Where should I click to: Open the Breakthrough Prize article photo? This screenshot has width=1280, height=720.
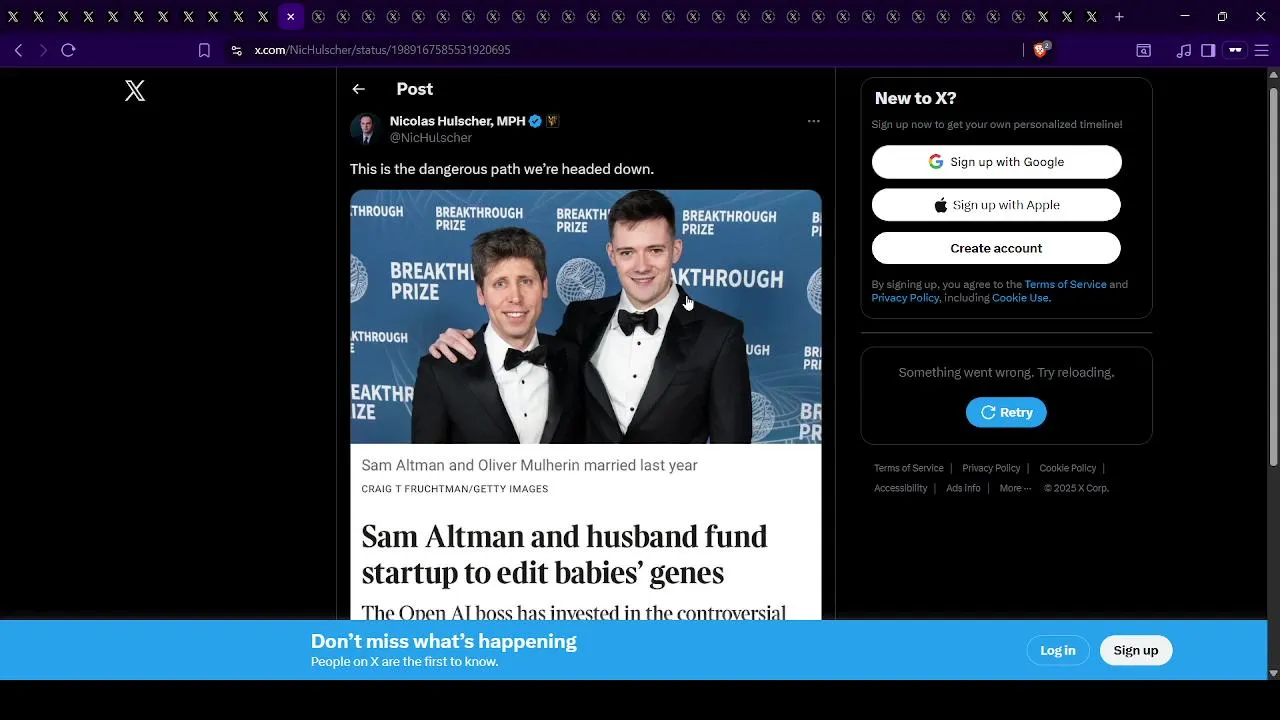[x=586, y=317]
